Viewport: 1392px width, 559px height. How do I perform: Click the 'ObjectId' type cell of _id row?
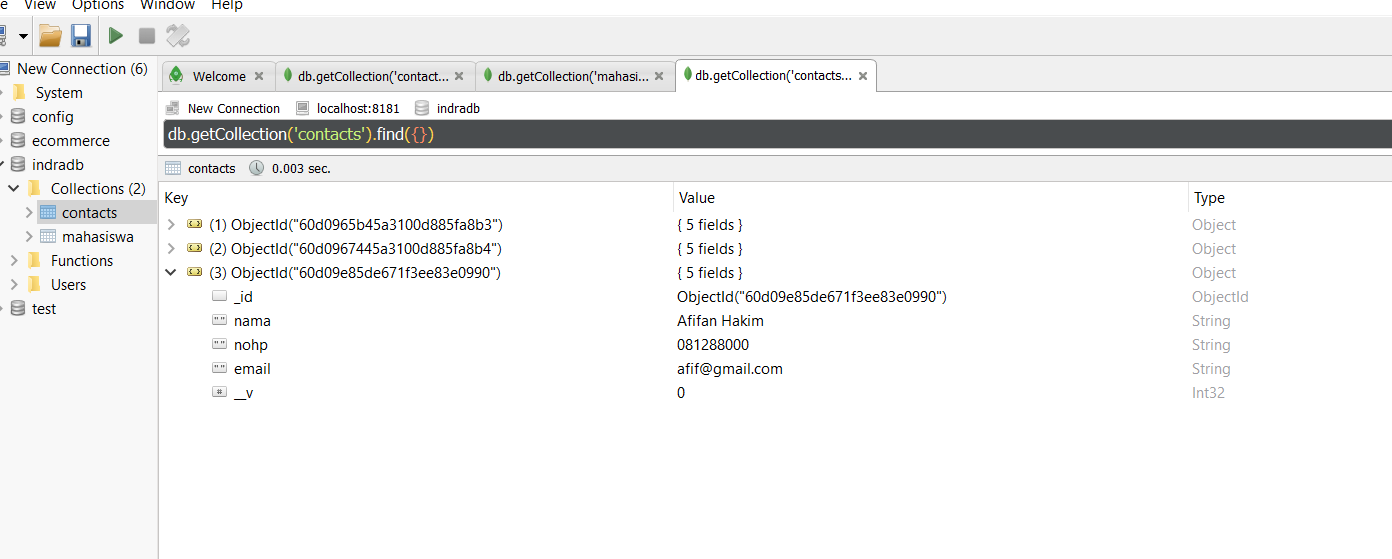pos(1220,297)
